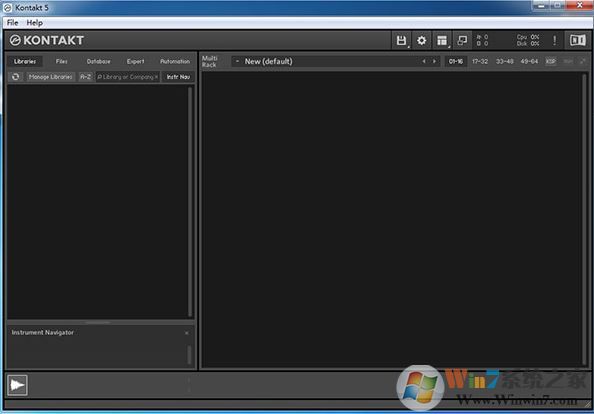Click the Kontakt 5 title bar icon
This screenshot has width=594, height=414.
click(8, 8)
